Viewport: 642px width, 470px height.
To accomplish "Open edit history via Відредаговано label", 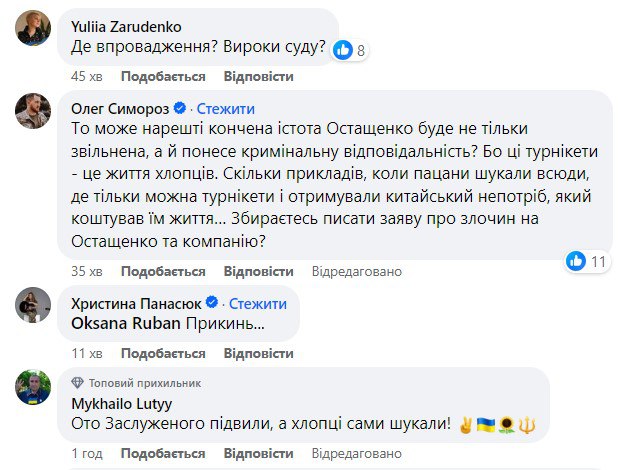I will click(x=356, y=271).
